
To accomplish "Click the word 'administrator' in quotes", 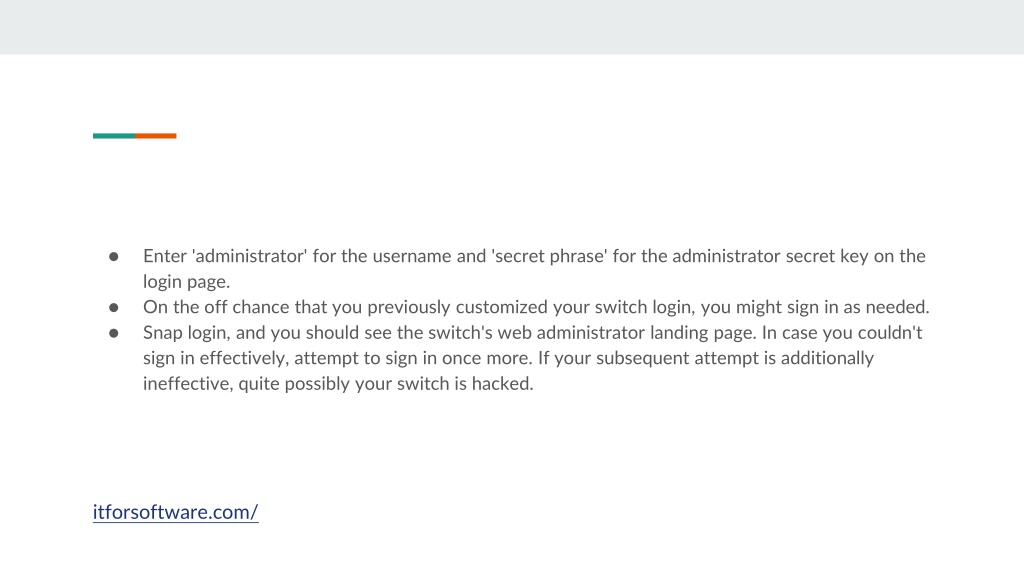I will coord(249,256).
